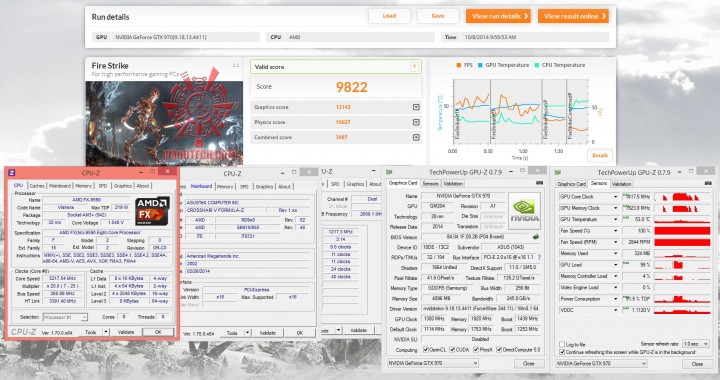Click the AMD FX processor logo in CPU-Z

click(x=152, y=211)
